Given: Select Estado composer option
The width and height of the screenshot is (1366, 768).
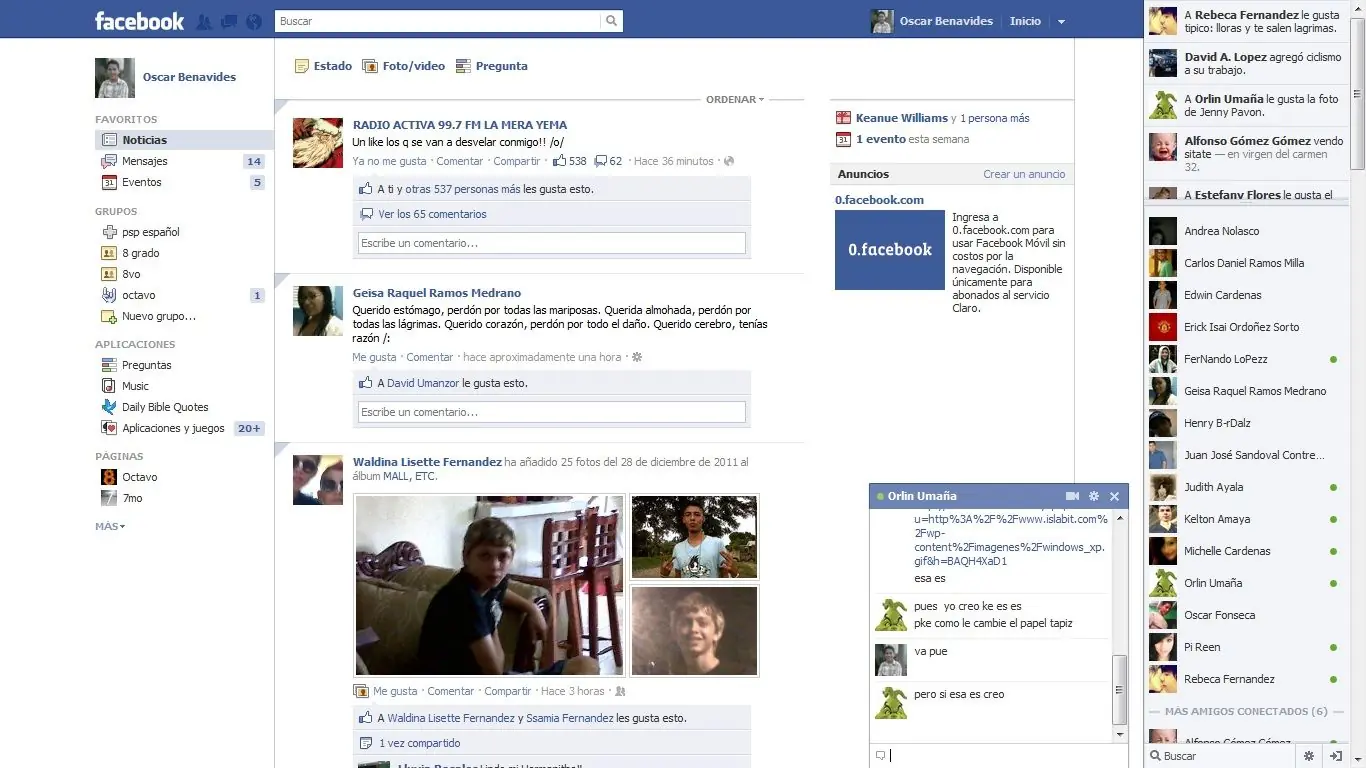Looking at the screenshot, I should point(323,66).
